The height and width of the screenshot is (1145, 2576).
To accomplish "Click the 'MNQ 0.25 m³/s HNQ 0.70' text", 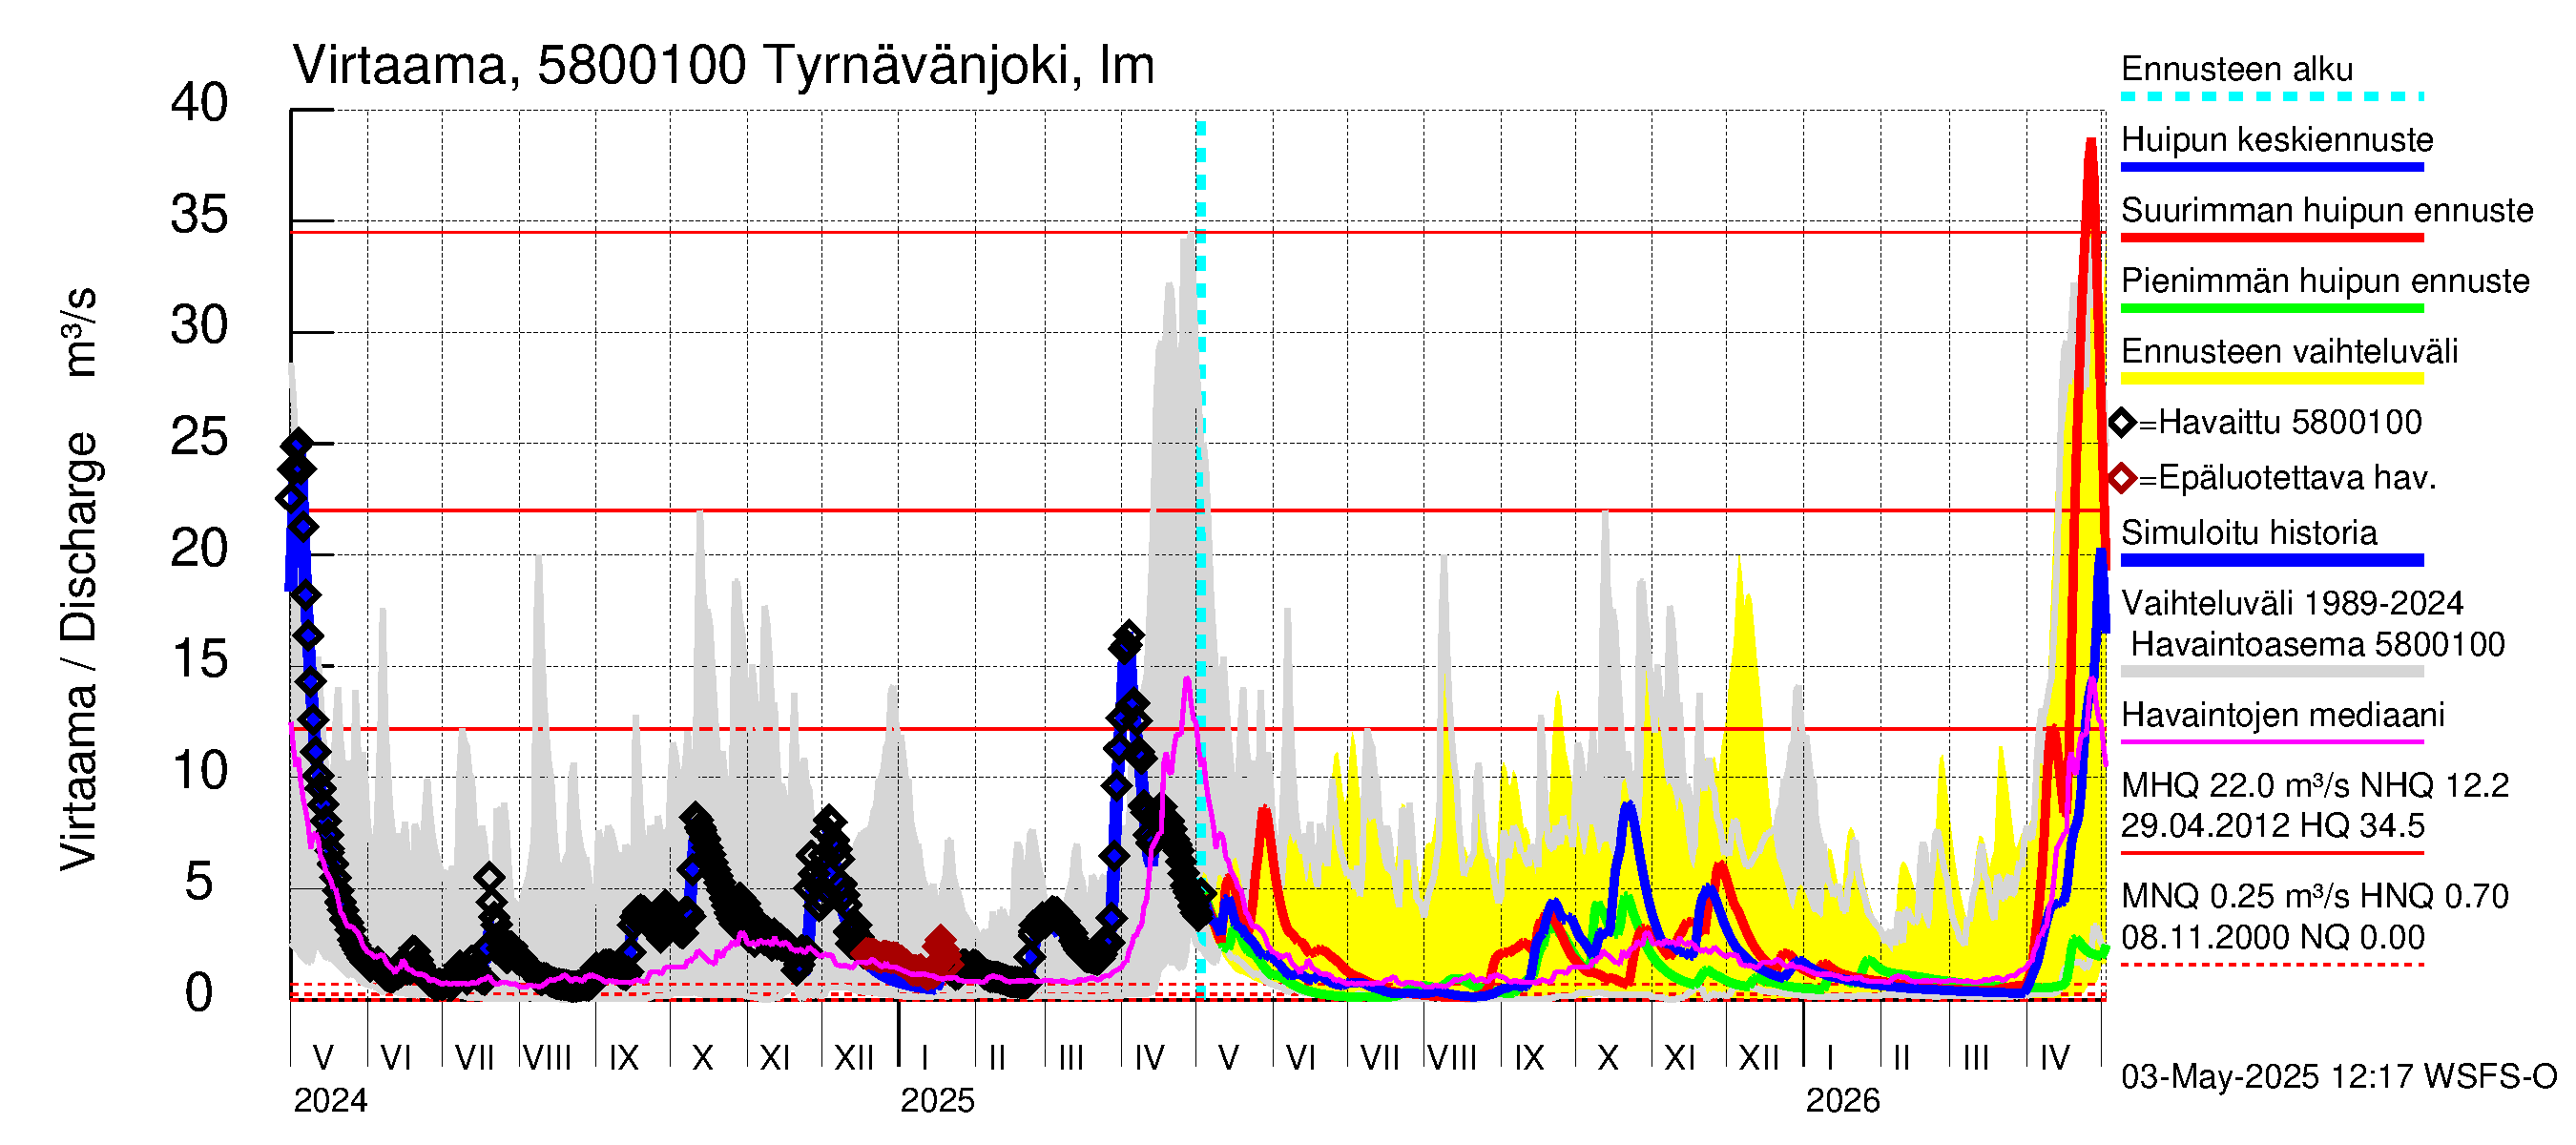I will [2315, 896].
